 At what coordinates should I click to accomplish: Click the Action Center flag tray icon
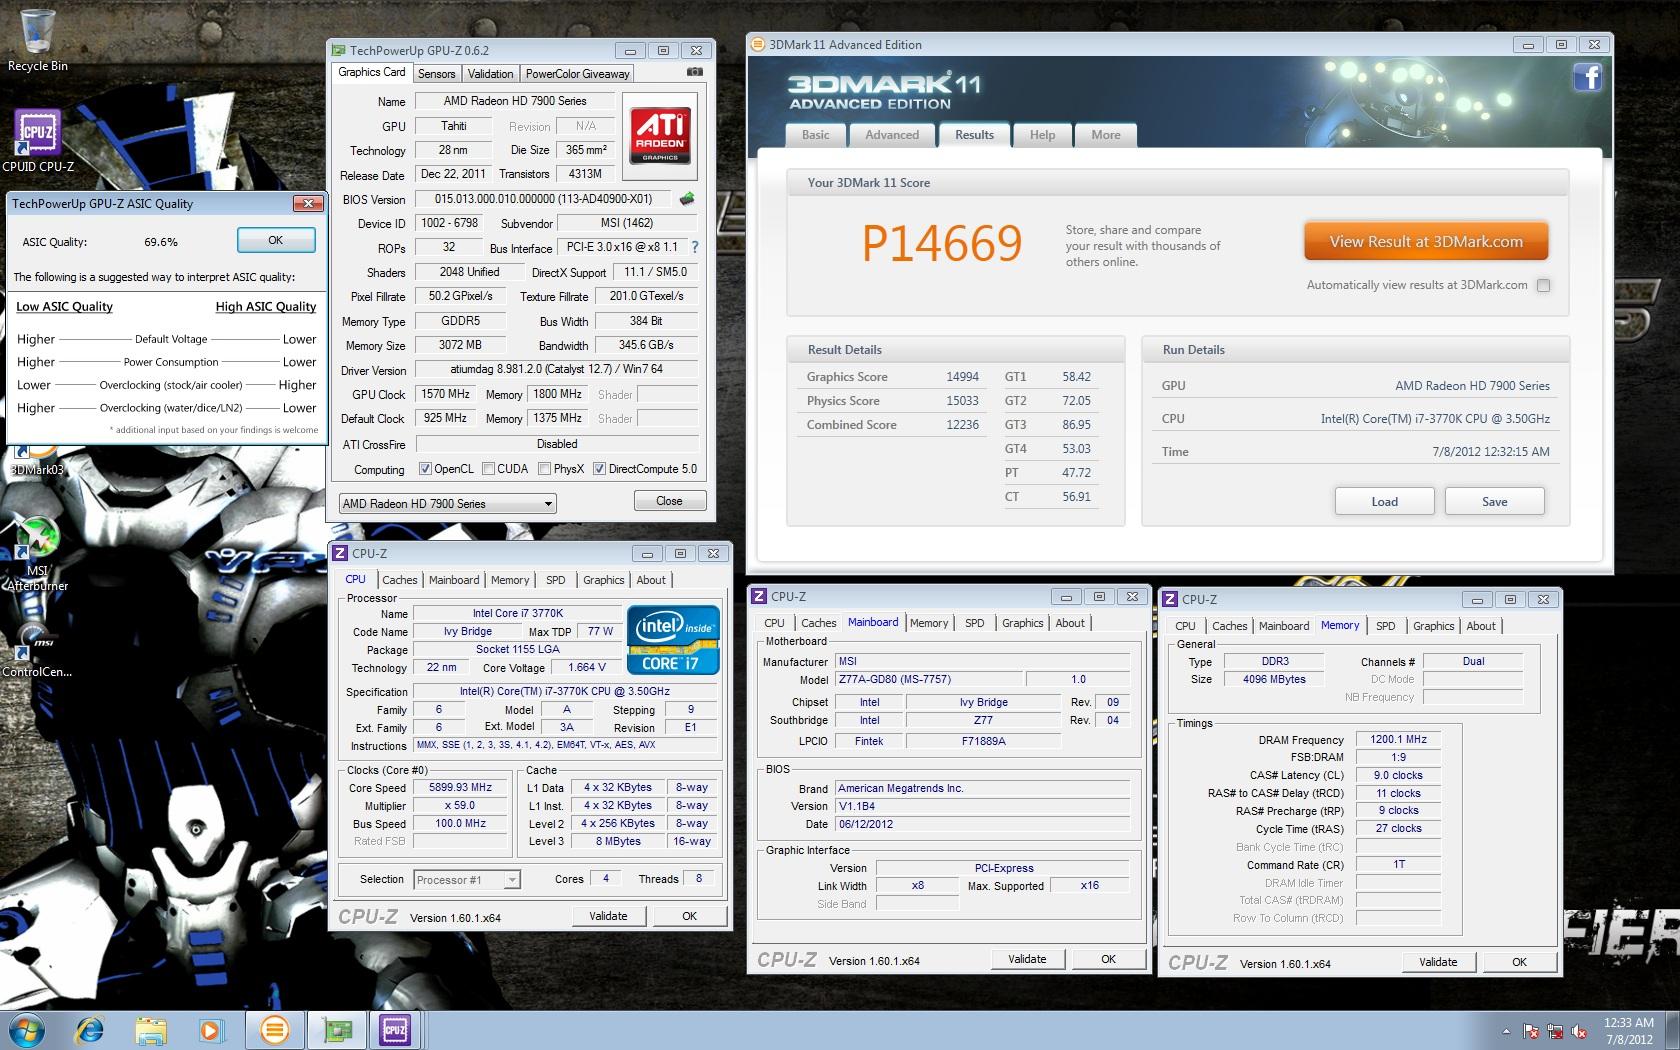point(1531,1031)
